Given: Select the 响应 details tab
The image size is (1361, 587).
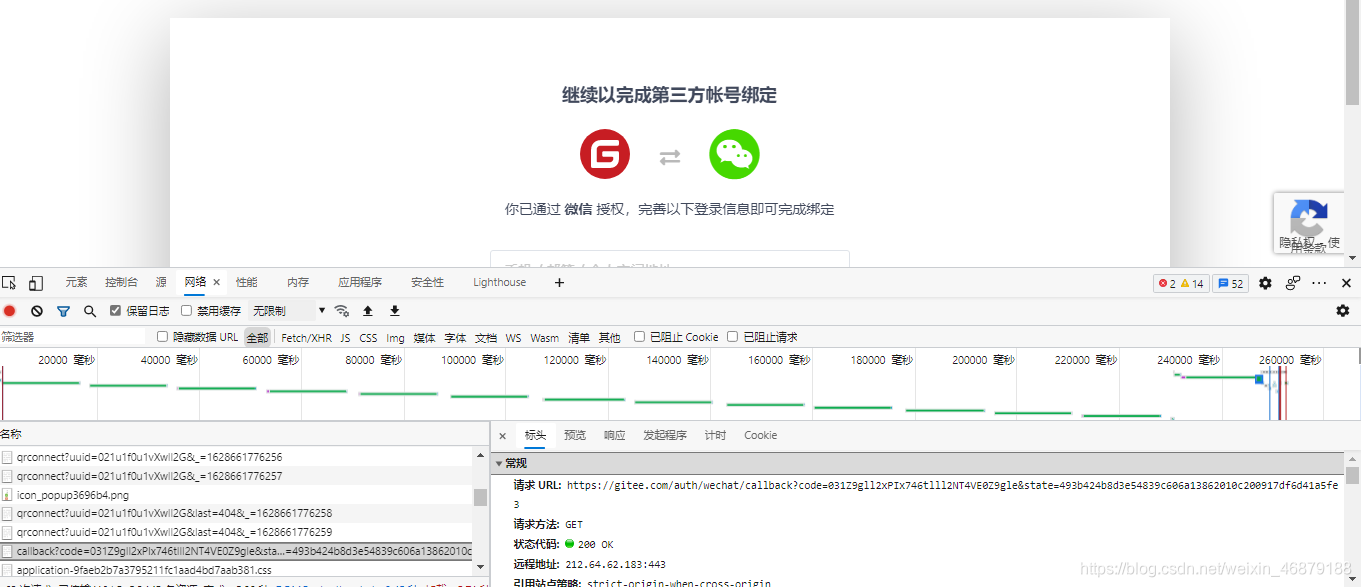Looking at the screenshot, I should coord(615,436).
